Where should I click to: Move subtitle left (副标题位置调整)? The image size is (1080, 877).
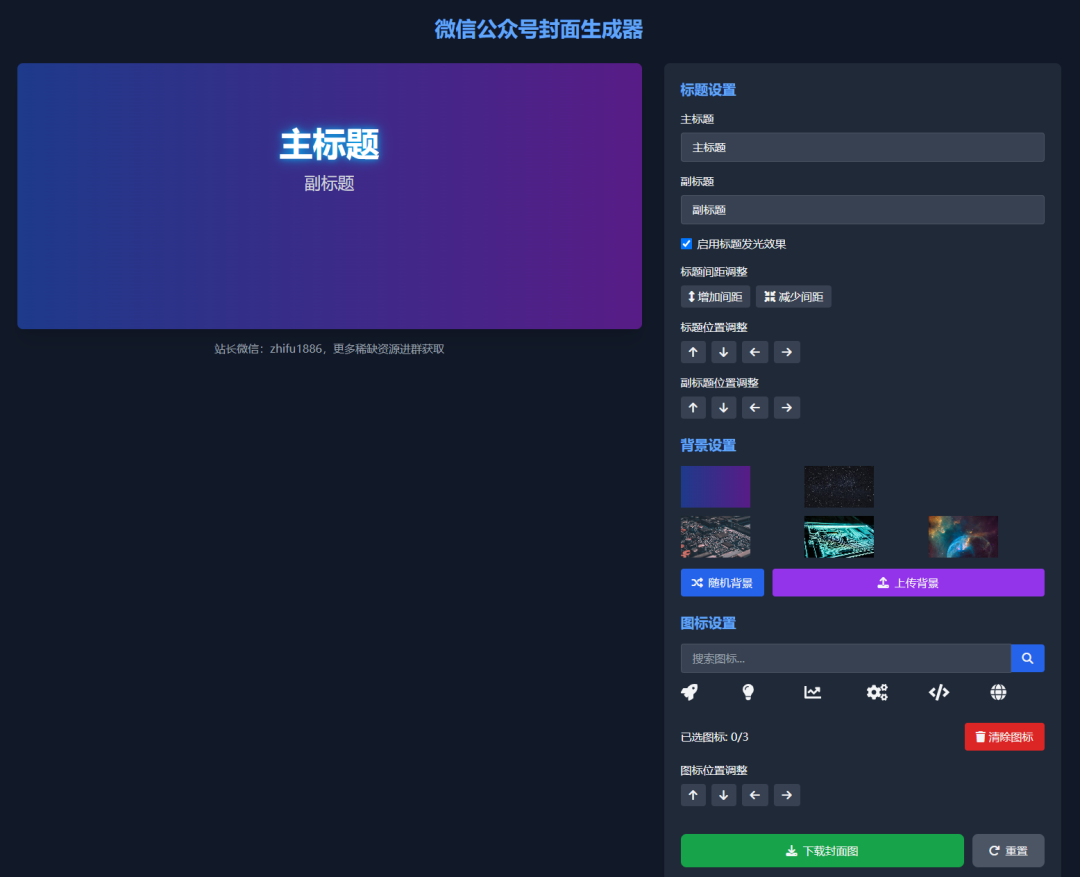coord(755,408)
